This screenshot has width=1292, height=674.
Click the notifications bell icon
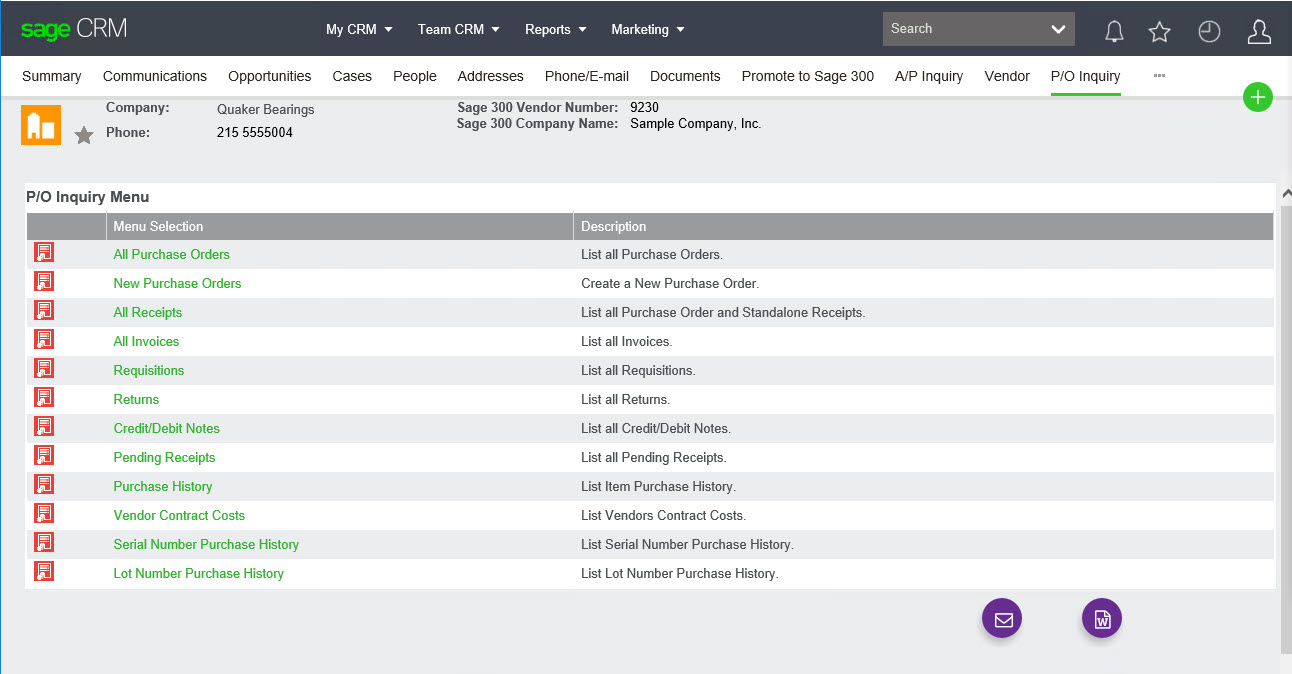coord(1114,31)
